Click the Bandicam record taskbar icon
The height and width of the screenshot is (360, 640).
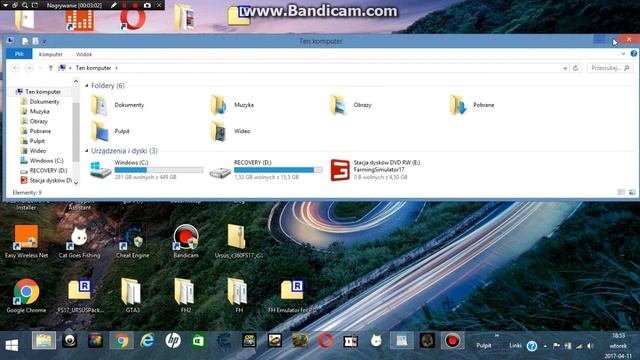[452, 340]
